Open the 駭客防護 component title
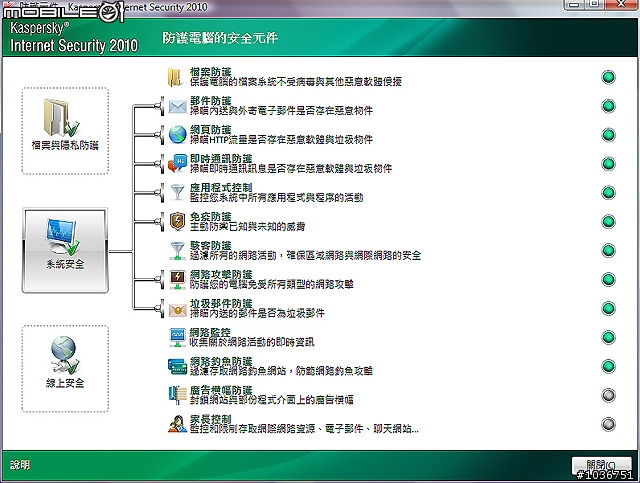 coord(210,246)
